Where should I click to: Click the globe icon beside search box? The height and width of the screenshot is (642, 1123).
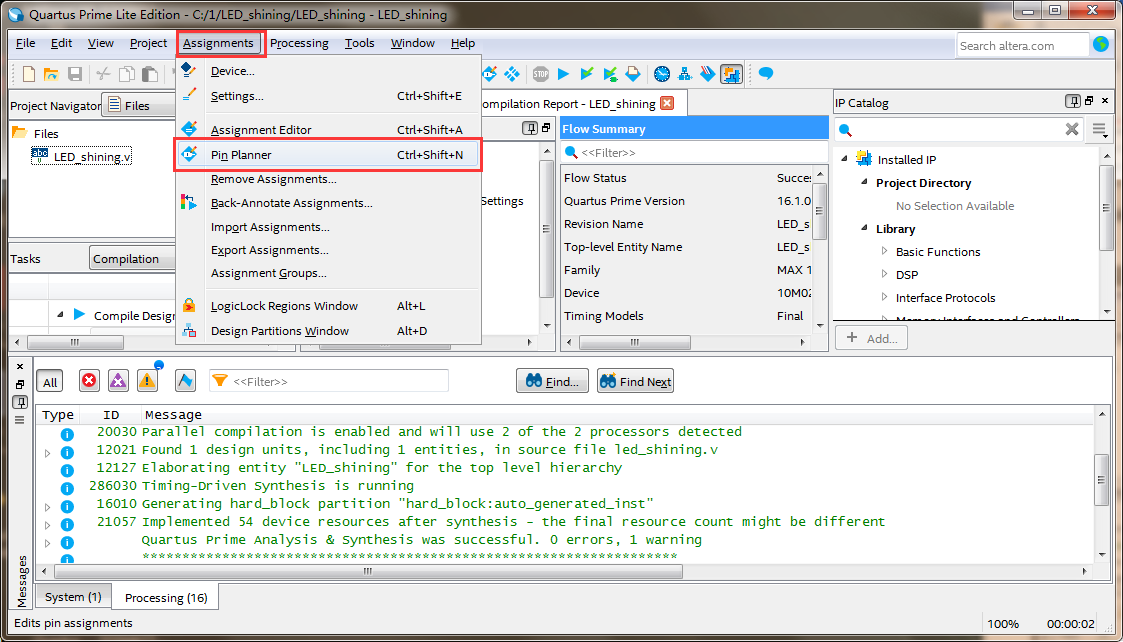tap(1101, 44)
